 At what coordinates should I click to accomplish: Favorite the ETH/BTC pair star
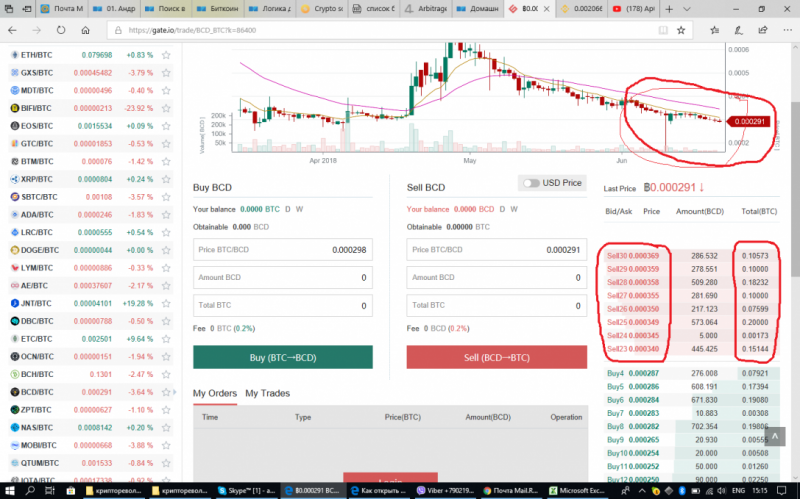pos(166,55)
